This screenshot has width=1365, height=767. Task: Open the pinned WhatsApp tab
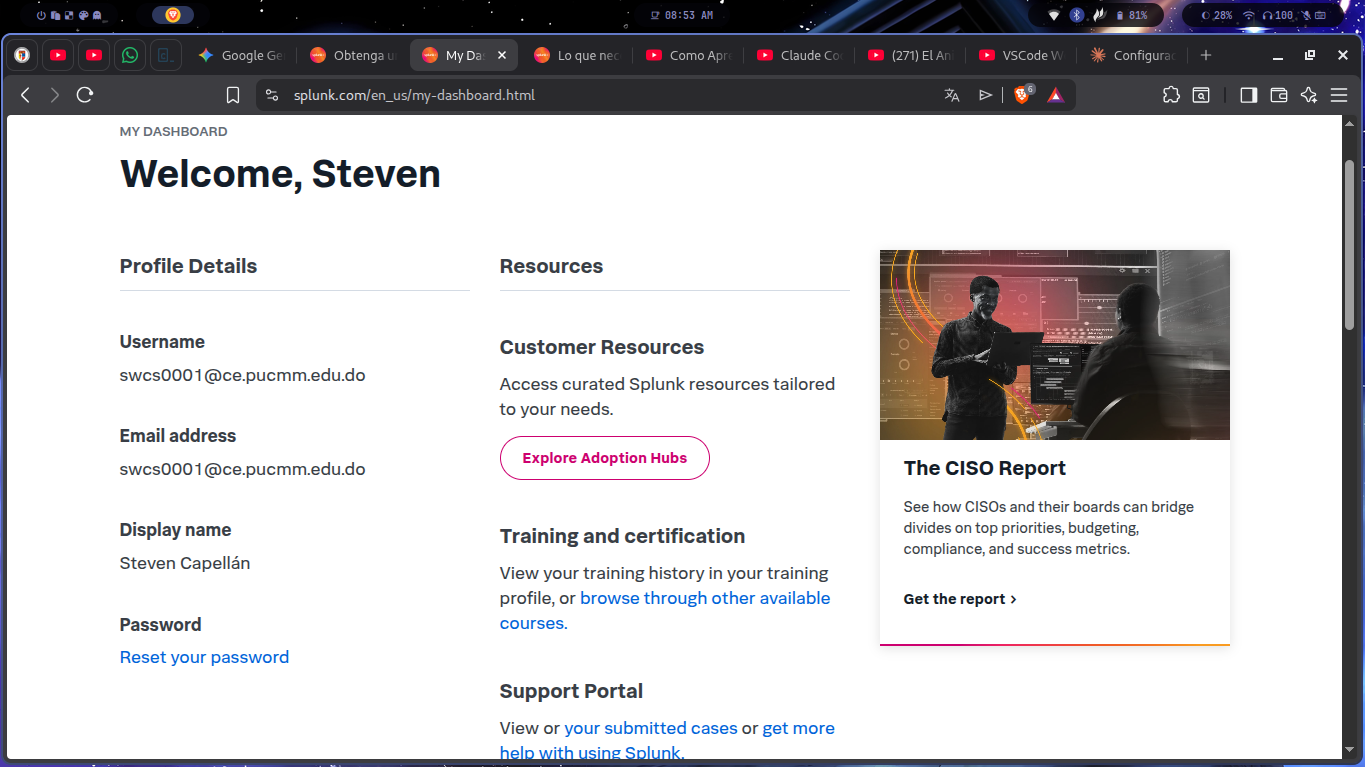coord(130,56)
